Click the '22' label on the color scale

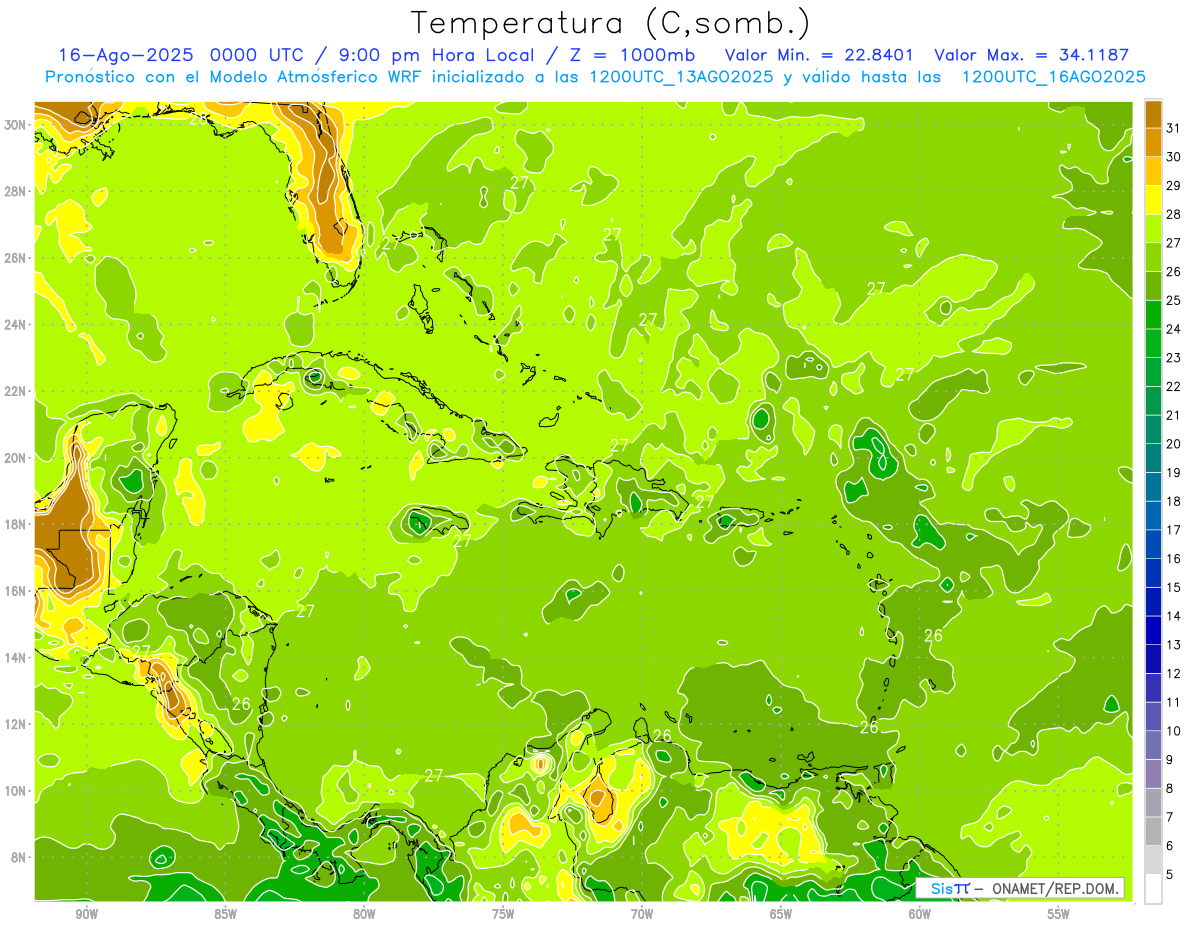(1174, 386)
